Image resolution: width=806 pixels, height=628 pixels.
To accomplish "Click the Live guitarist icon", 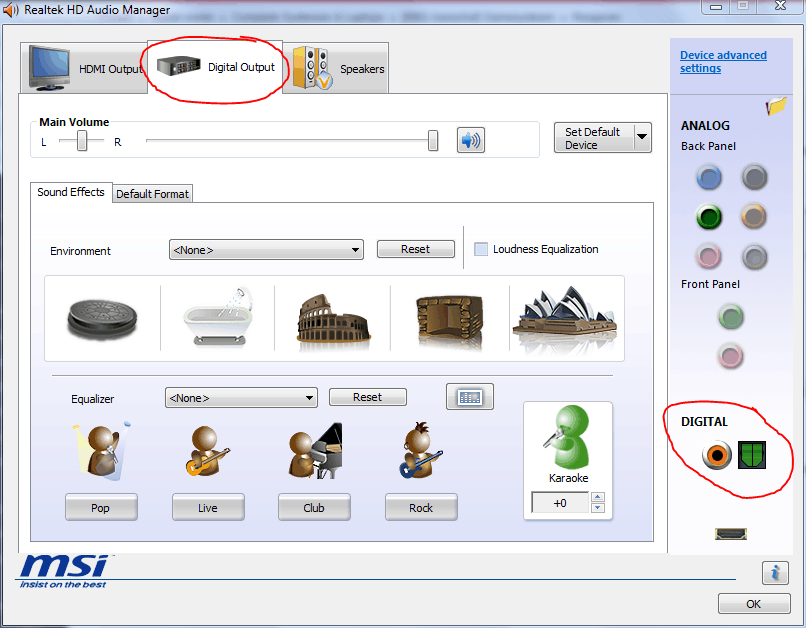I will (207, 451).
